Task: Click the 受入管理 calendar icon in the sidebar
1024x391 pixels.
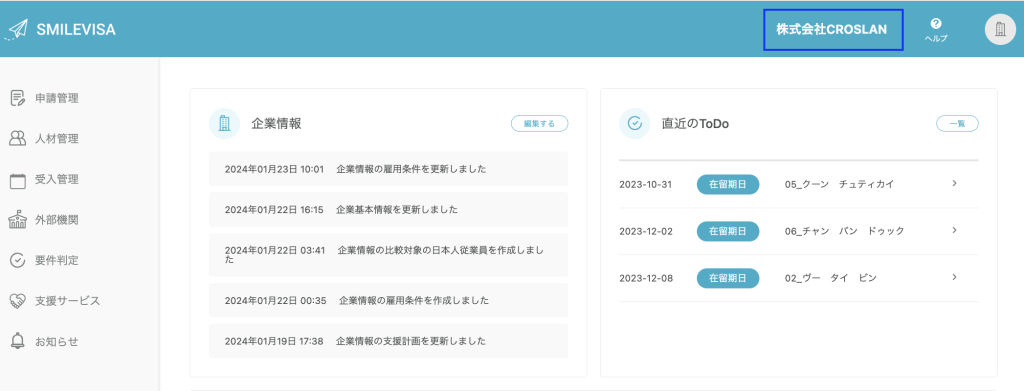Action: pos(18,180)
